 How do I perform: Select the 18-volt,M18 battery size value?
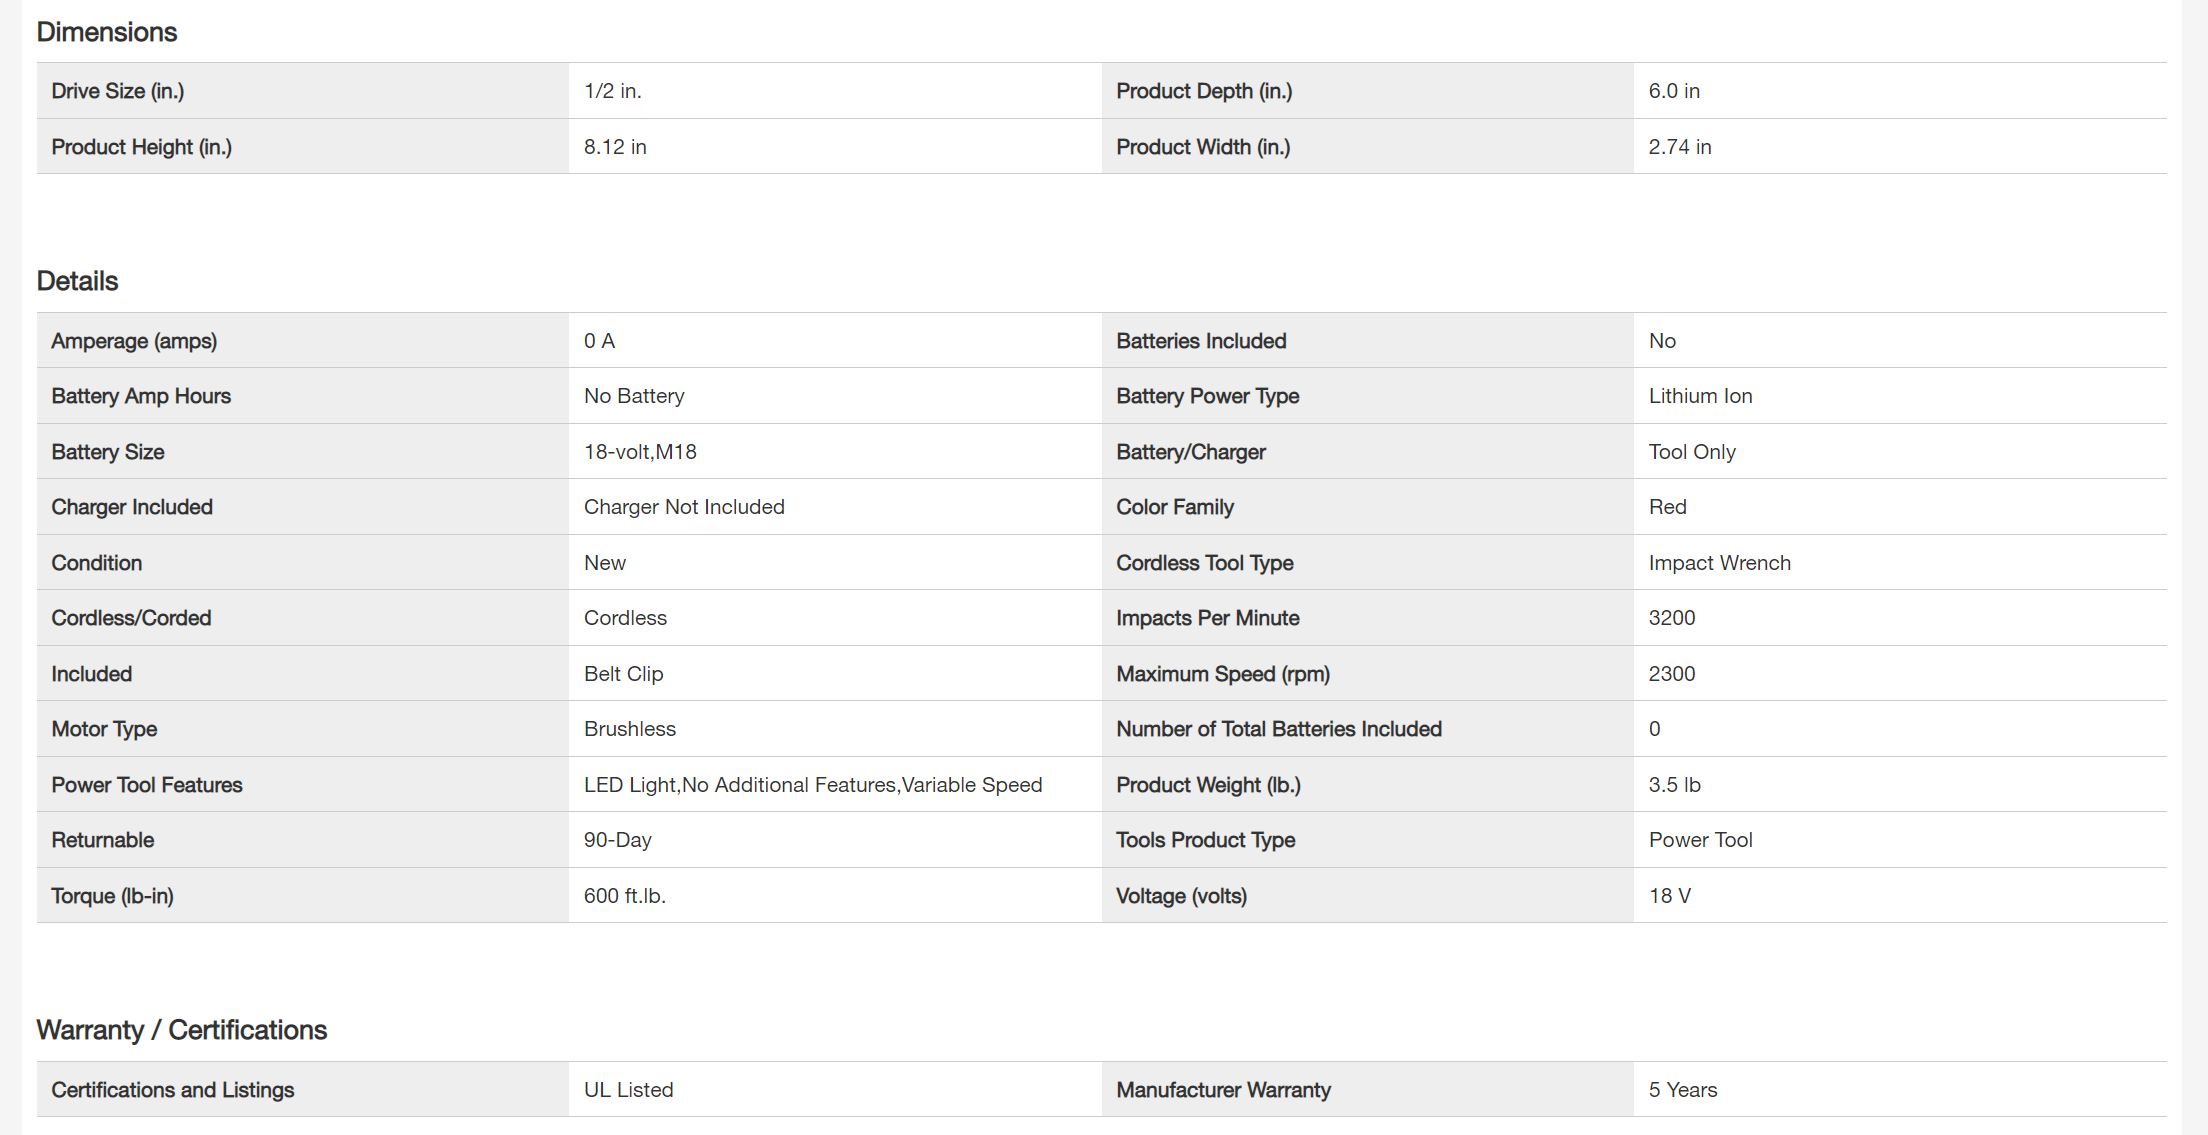click(x=640, y=452)
